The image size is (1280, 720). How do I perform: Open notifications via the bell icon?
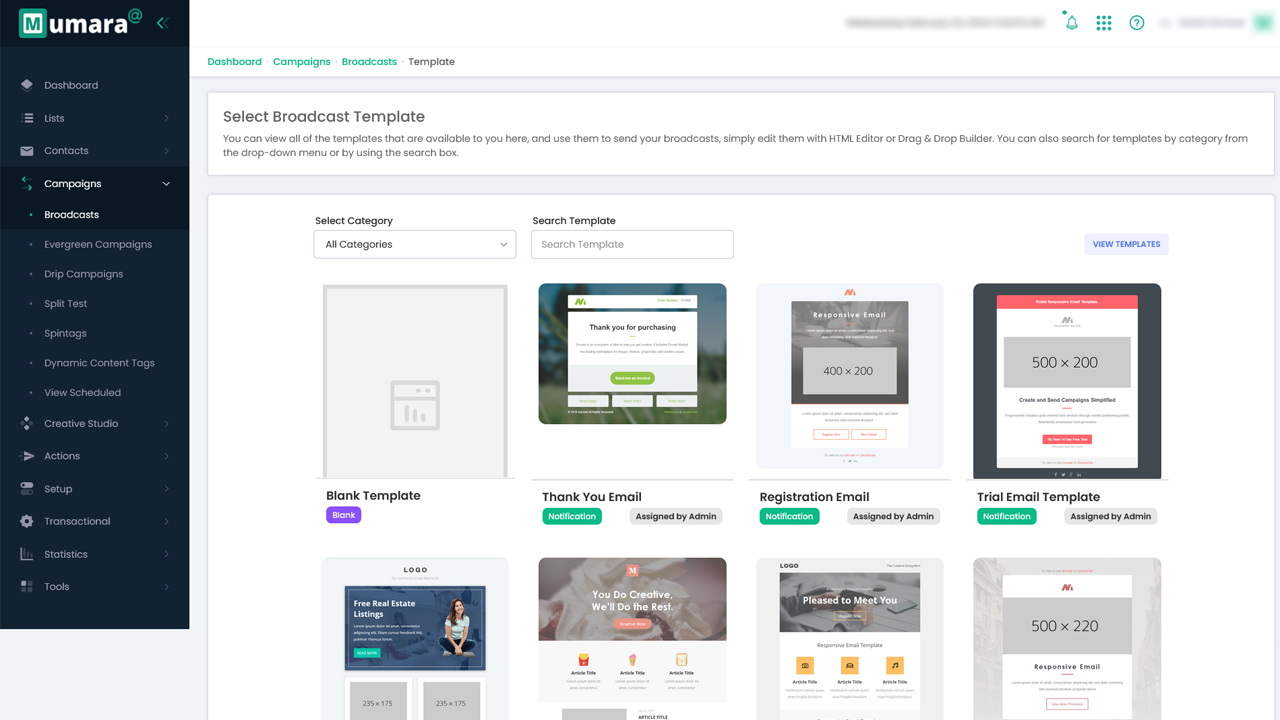1071,22
